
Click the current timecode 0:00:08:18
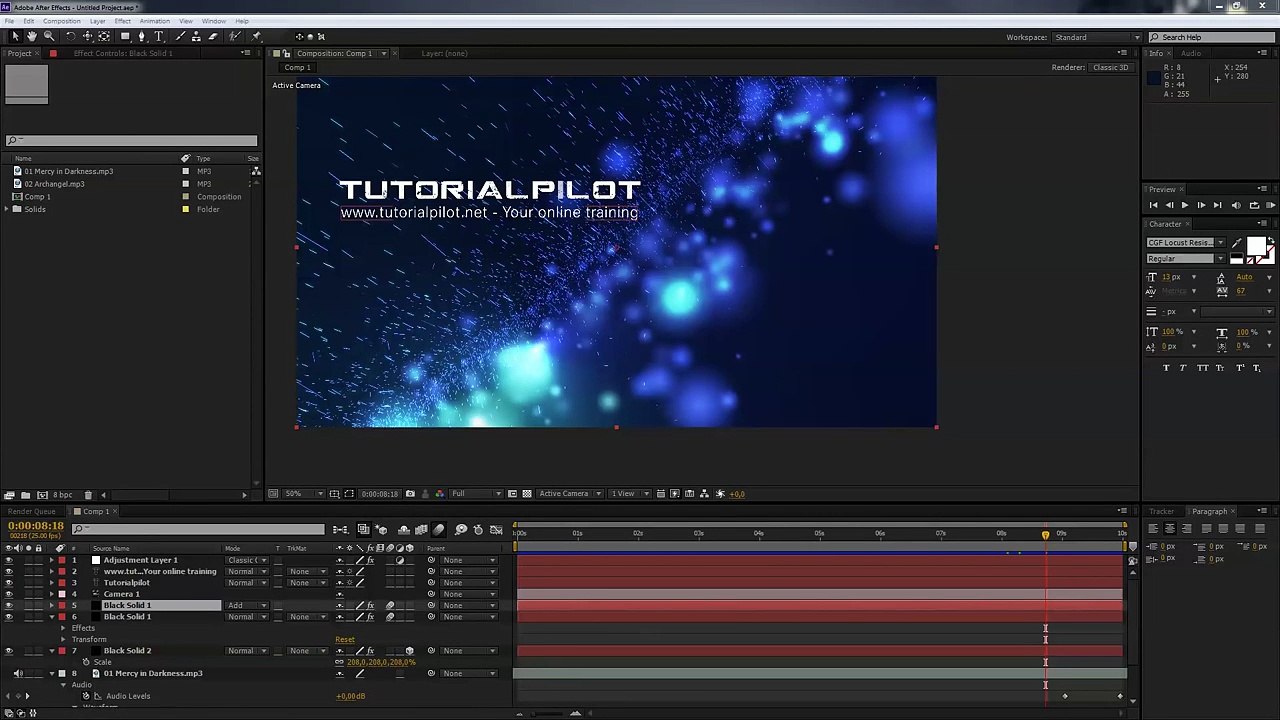tap(36, 526)
